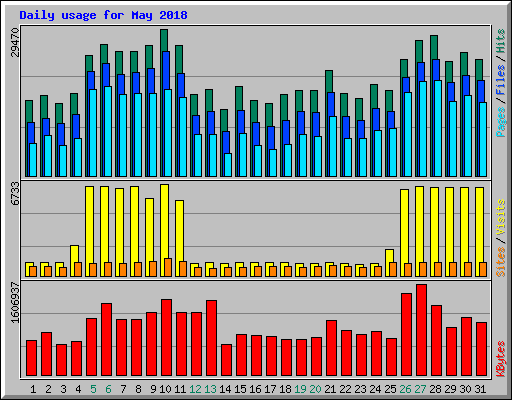Click day label 9 on the x-axis

pos(153,389)
